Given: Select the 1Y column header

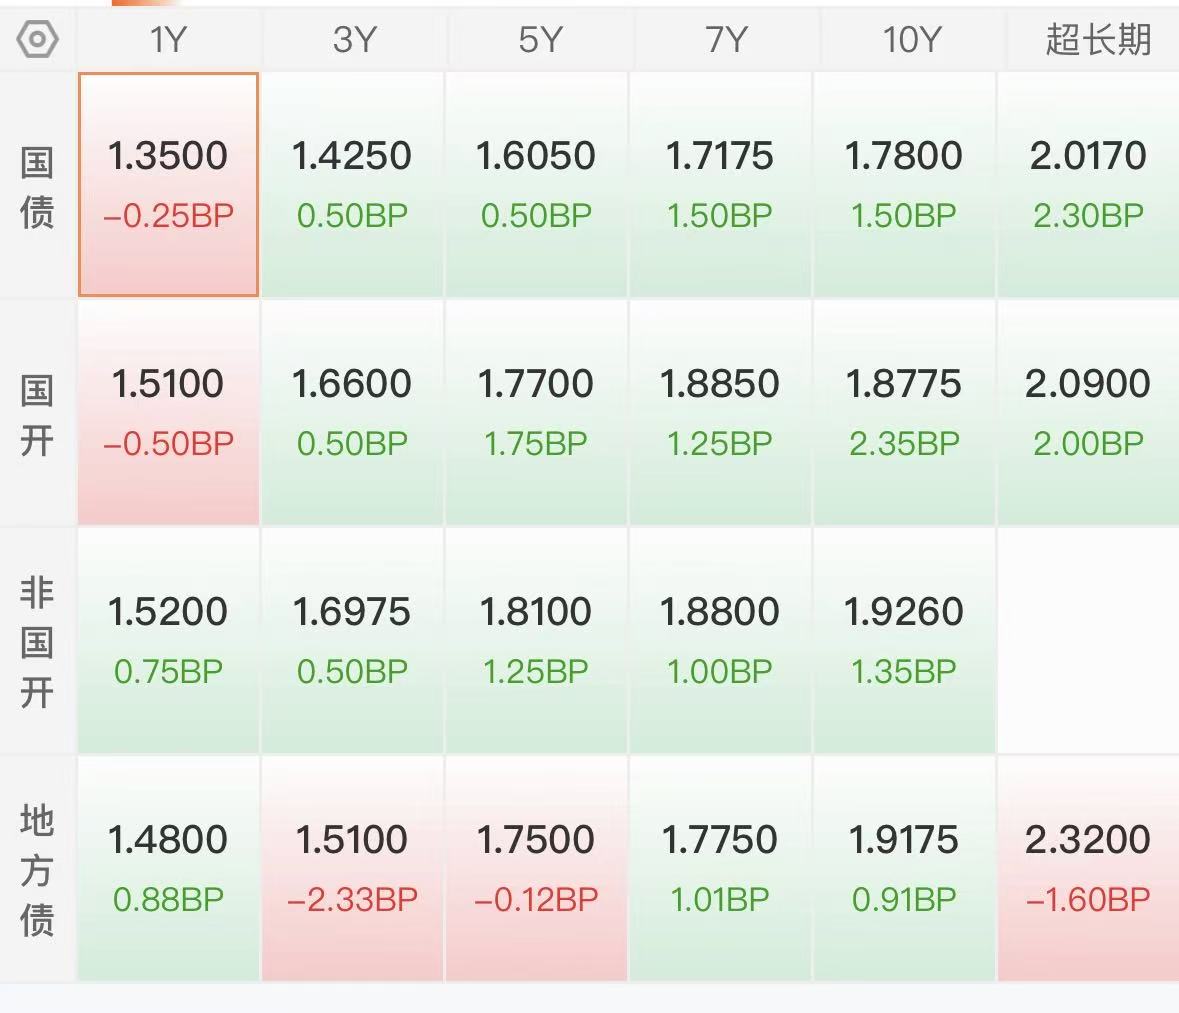Looking at the screenshot, I should pos(168,39).
